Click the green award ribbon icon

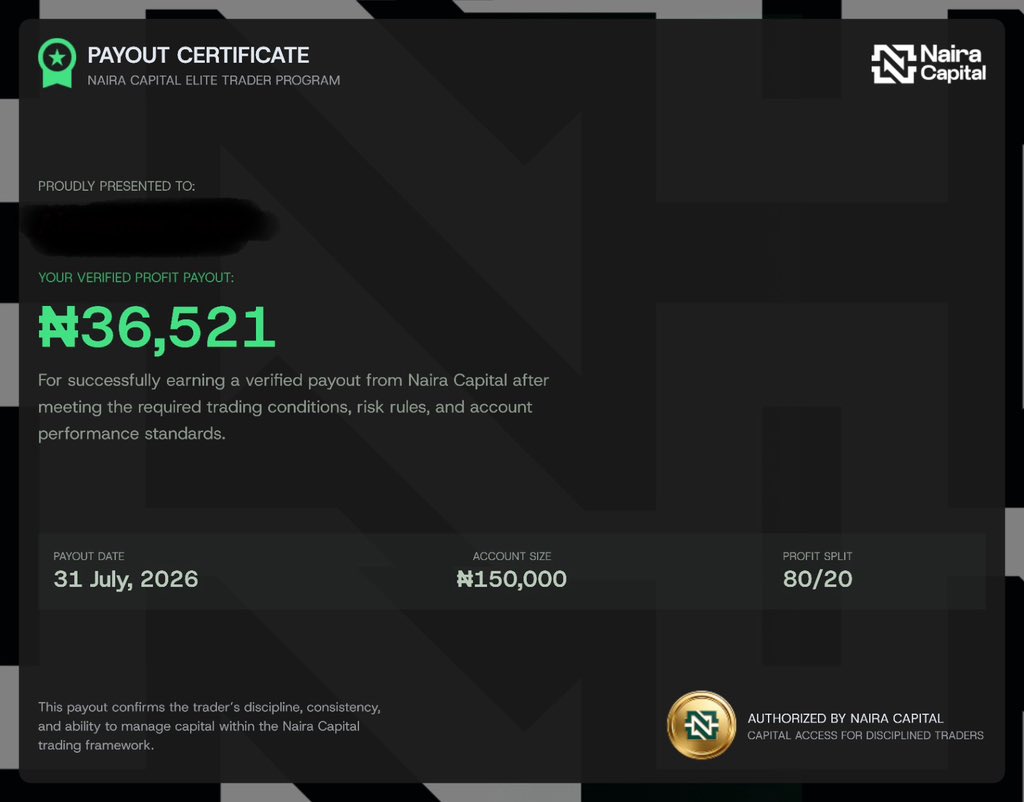57,63
